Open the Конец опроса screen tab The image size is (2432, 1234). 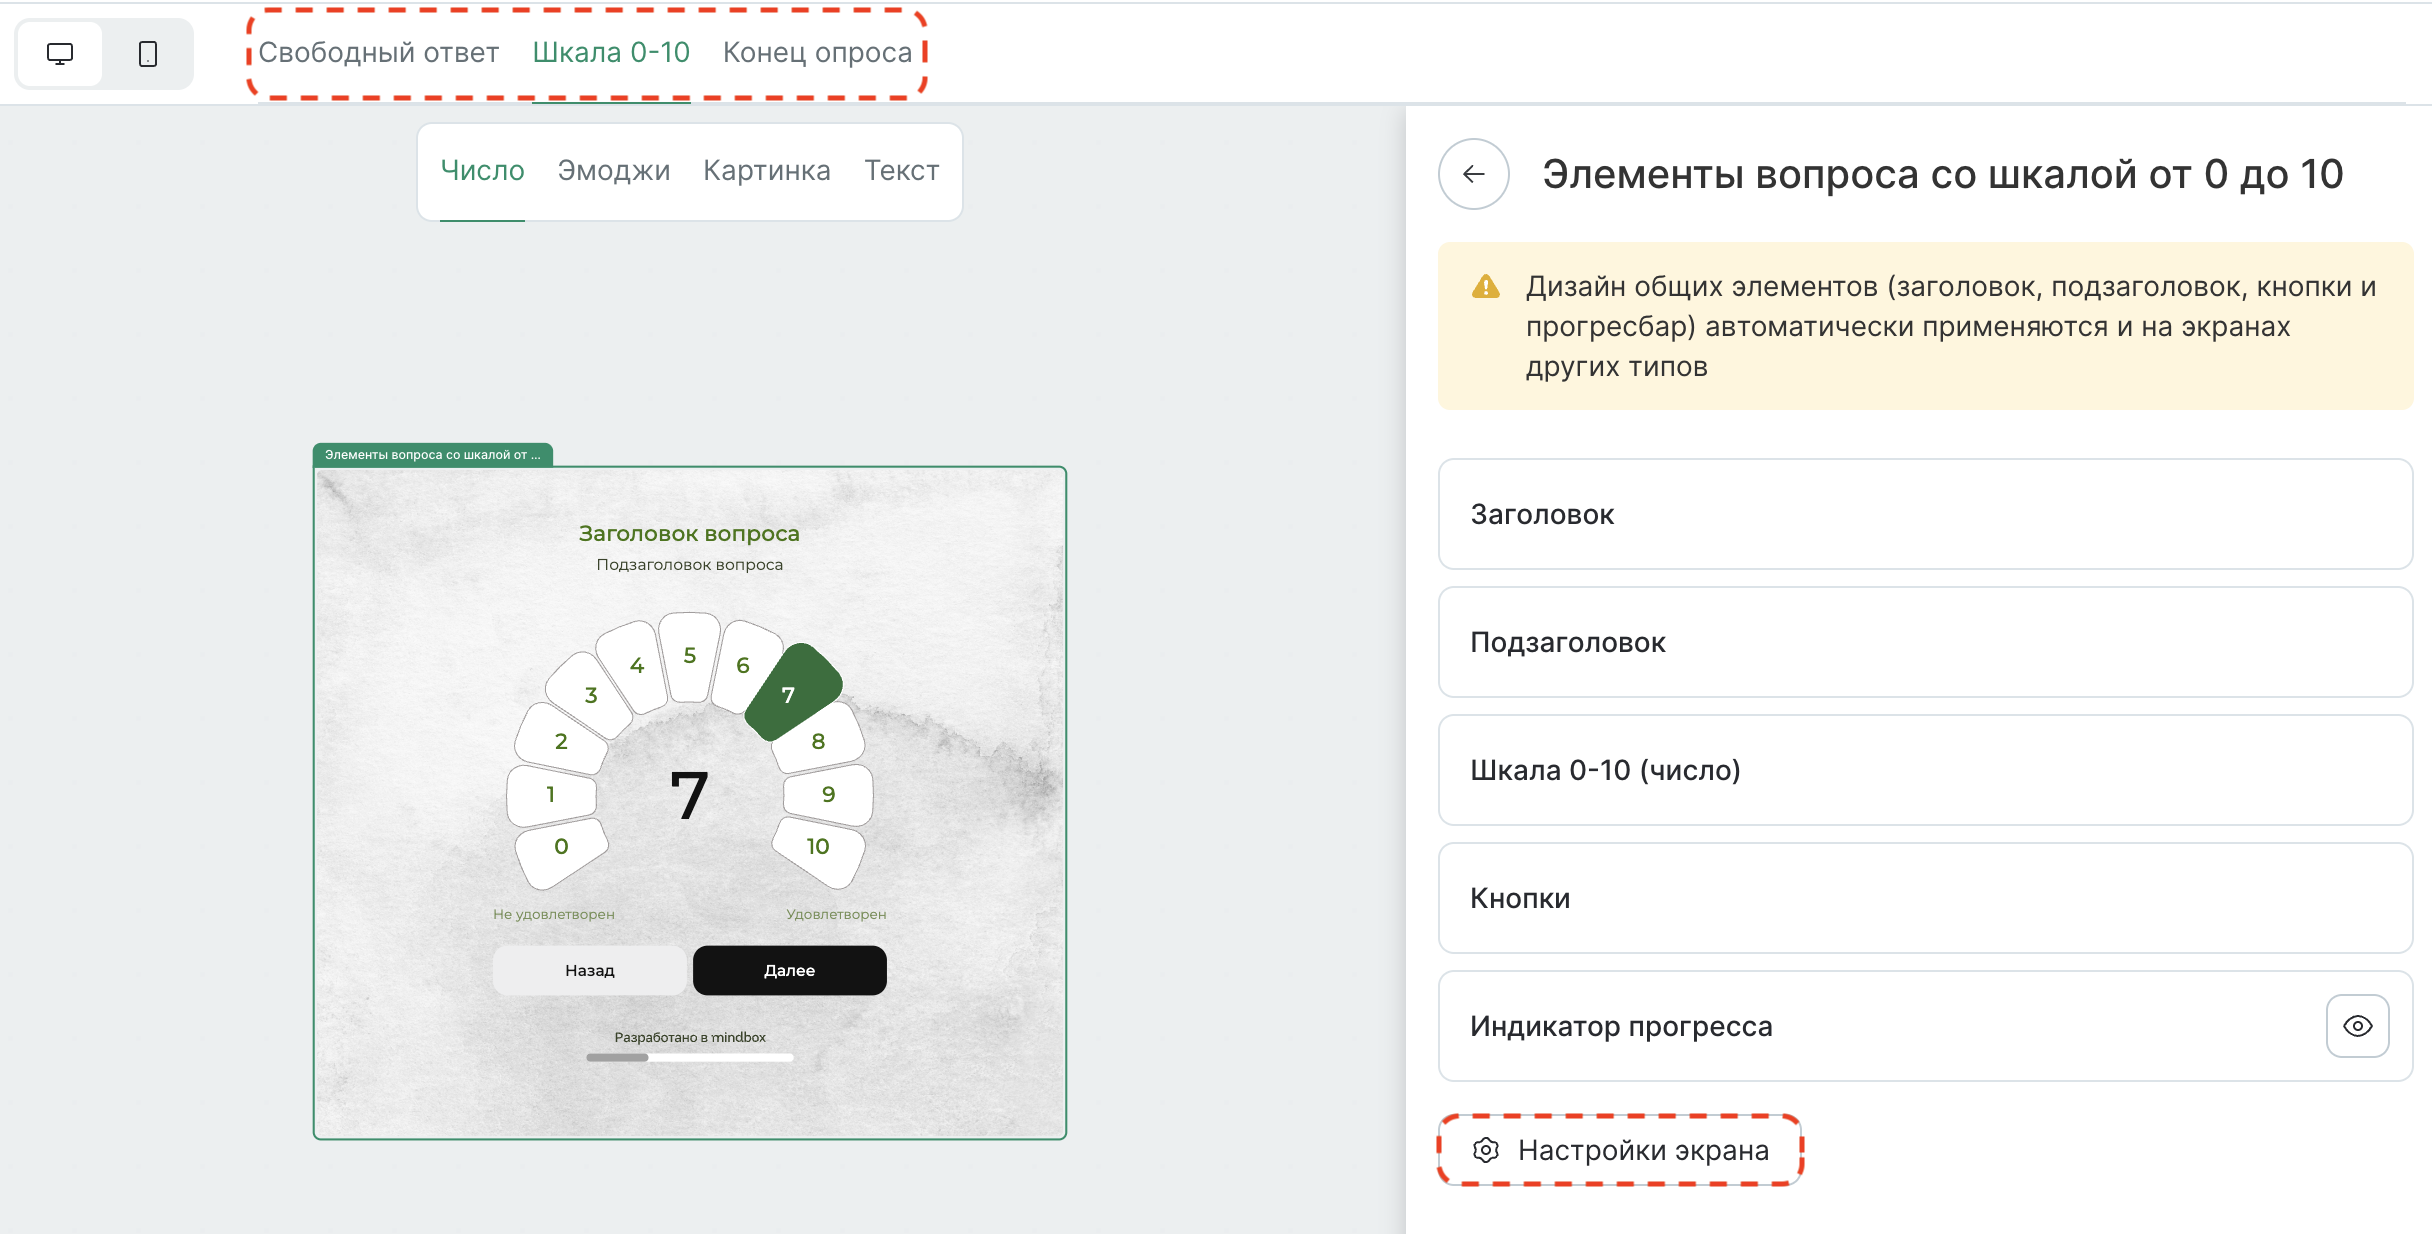[816, 52]
